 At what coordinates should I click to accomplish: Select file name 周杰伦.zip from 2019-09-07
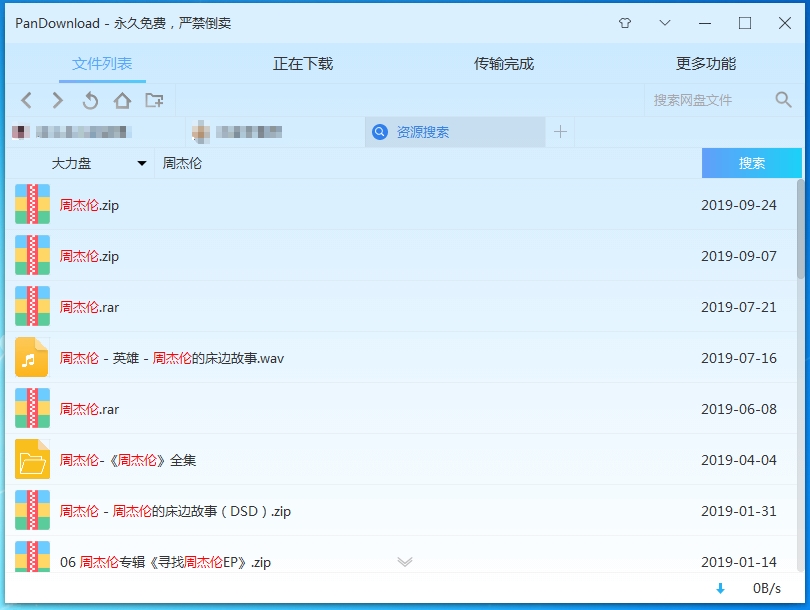(89, 256)
